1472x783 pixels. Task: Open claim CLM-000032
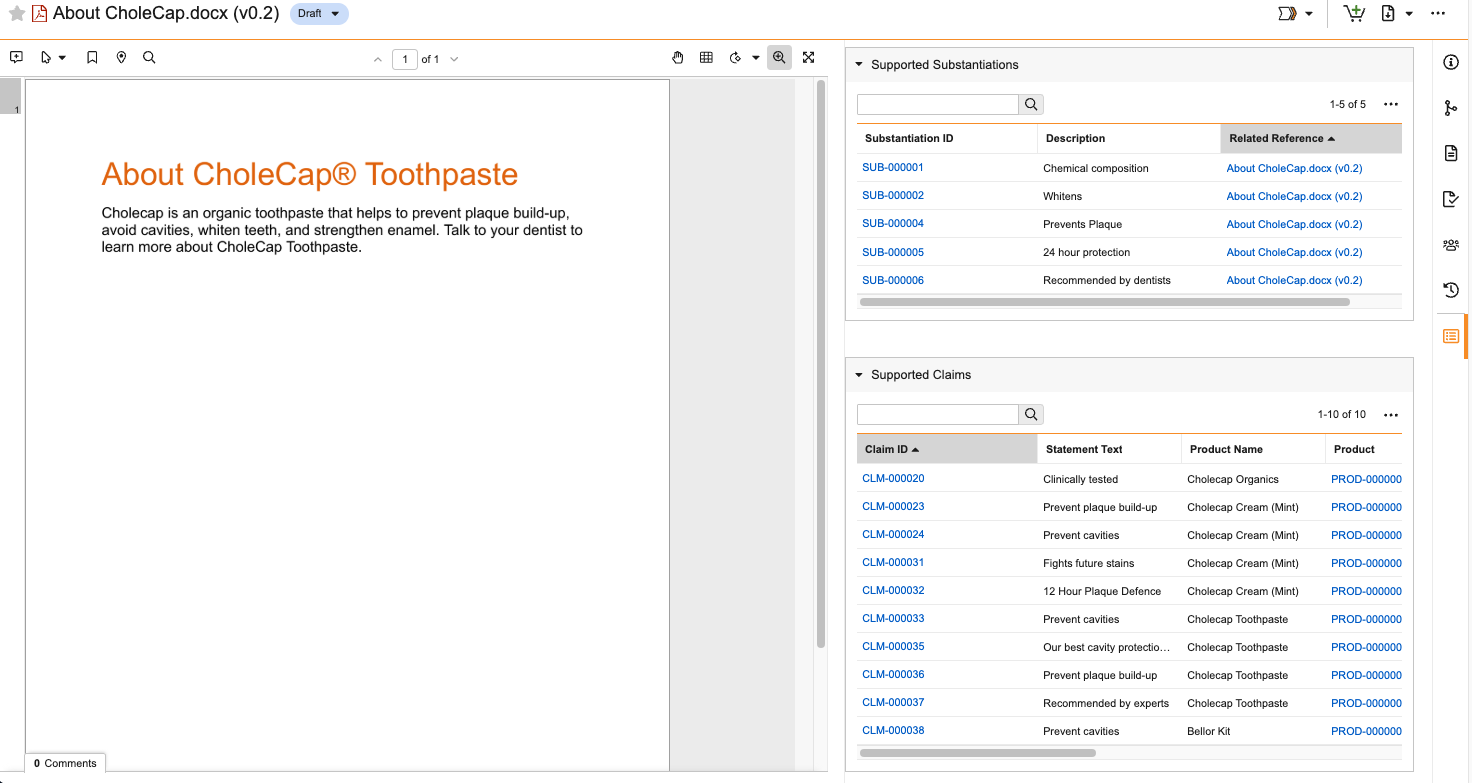point(893,590)
